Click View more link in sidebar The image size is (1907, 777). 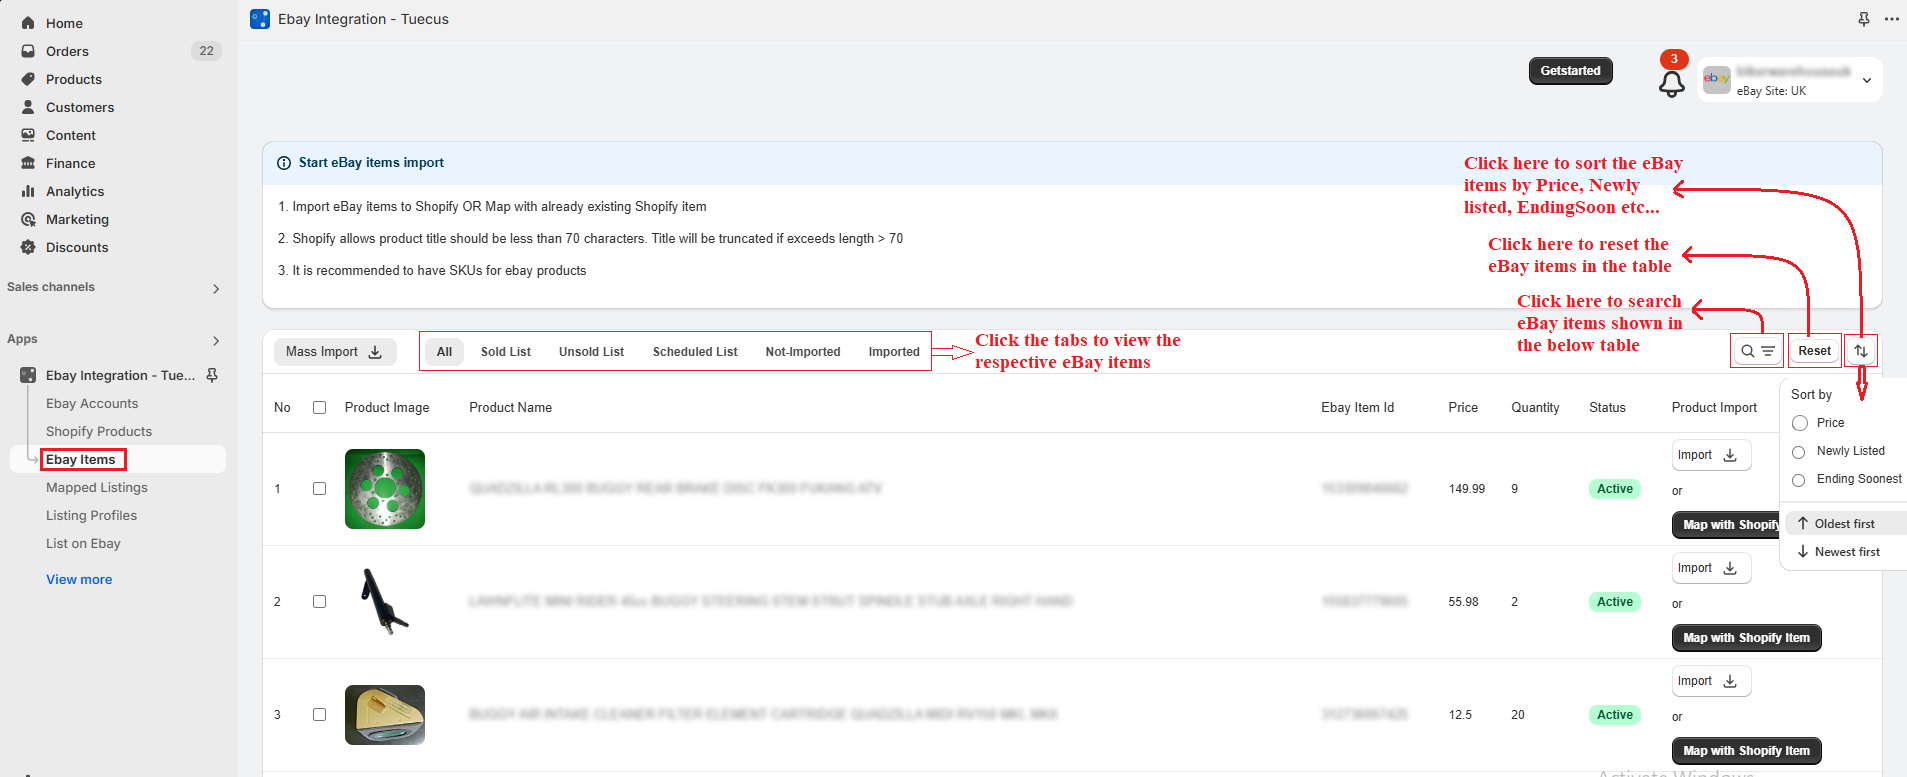click(x=79, y=579)
